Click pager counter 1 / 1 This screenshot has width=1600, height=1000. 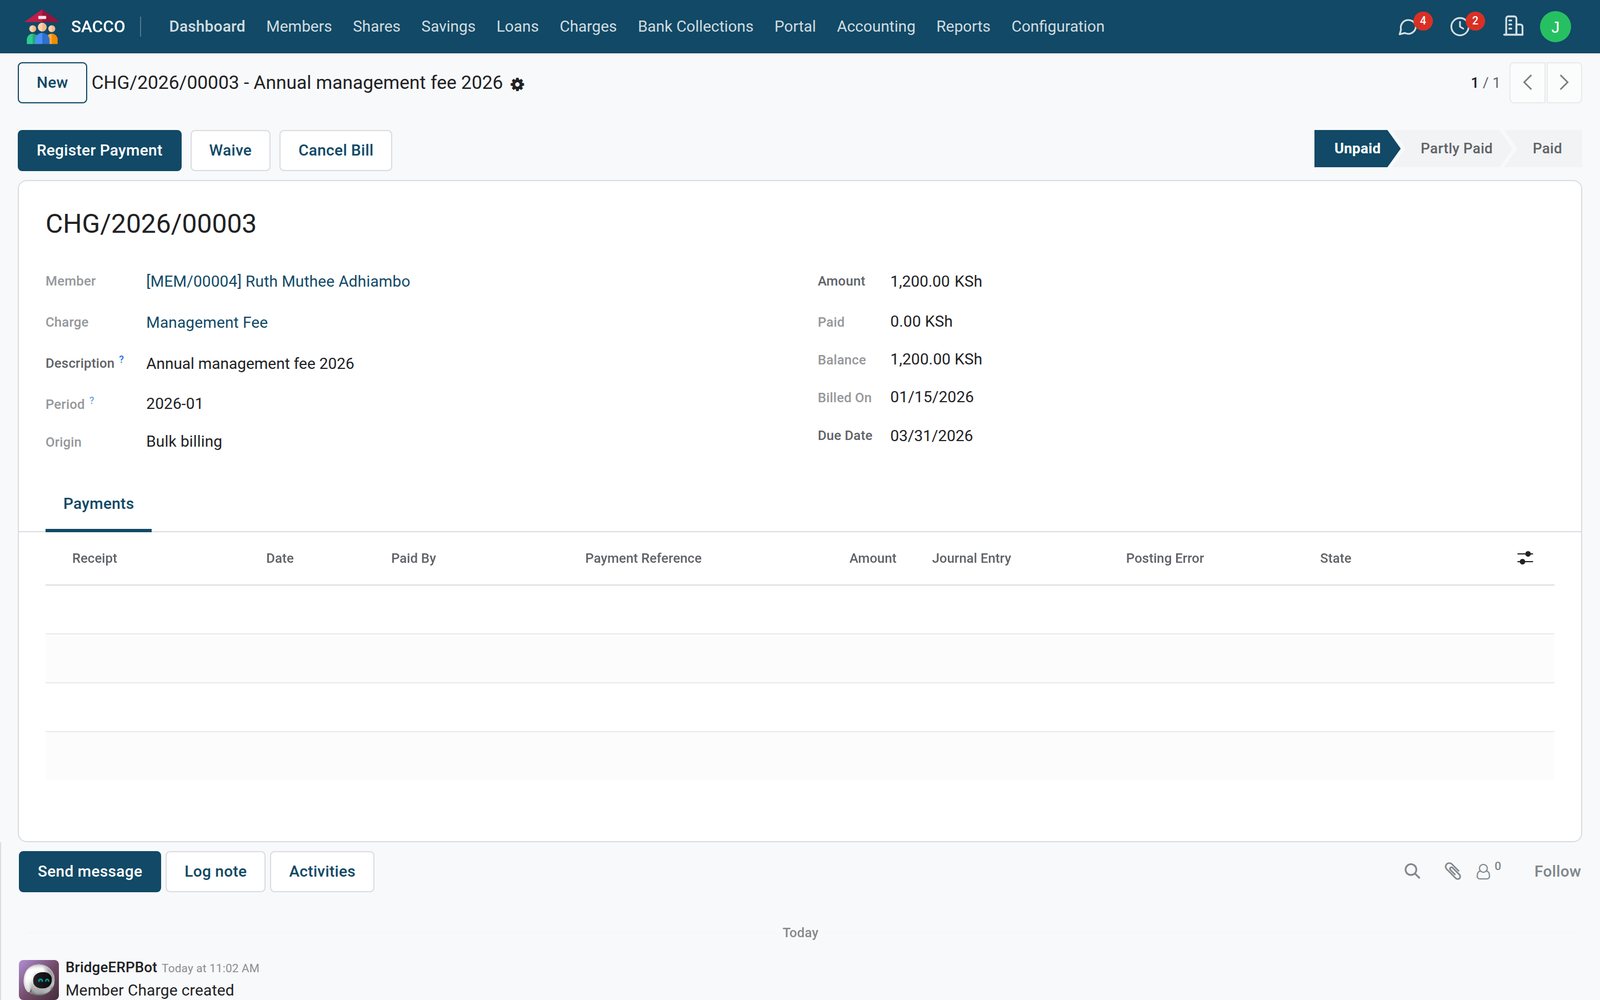pos(1485,83)
